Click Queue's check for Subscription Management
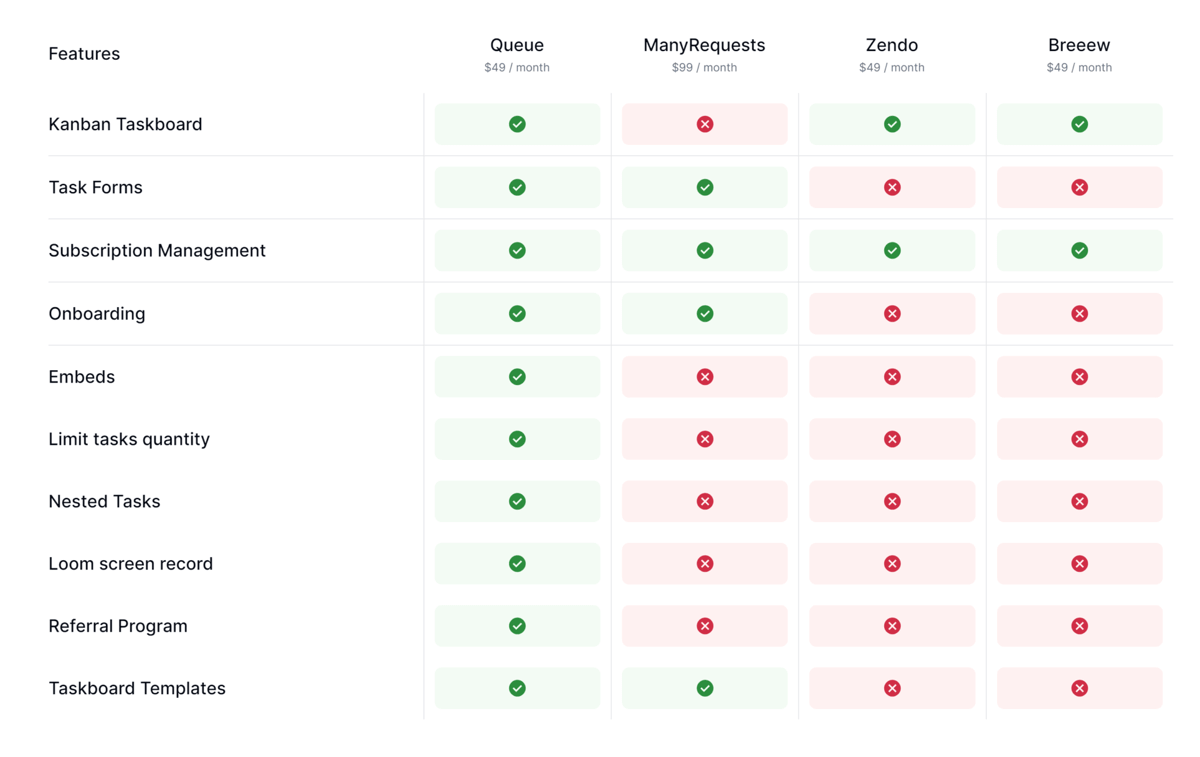Screen dimensions: 1200x757 point(517,250)
